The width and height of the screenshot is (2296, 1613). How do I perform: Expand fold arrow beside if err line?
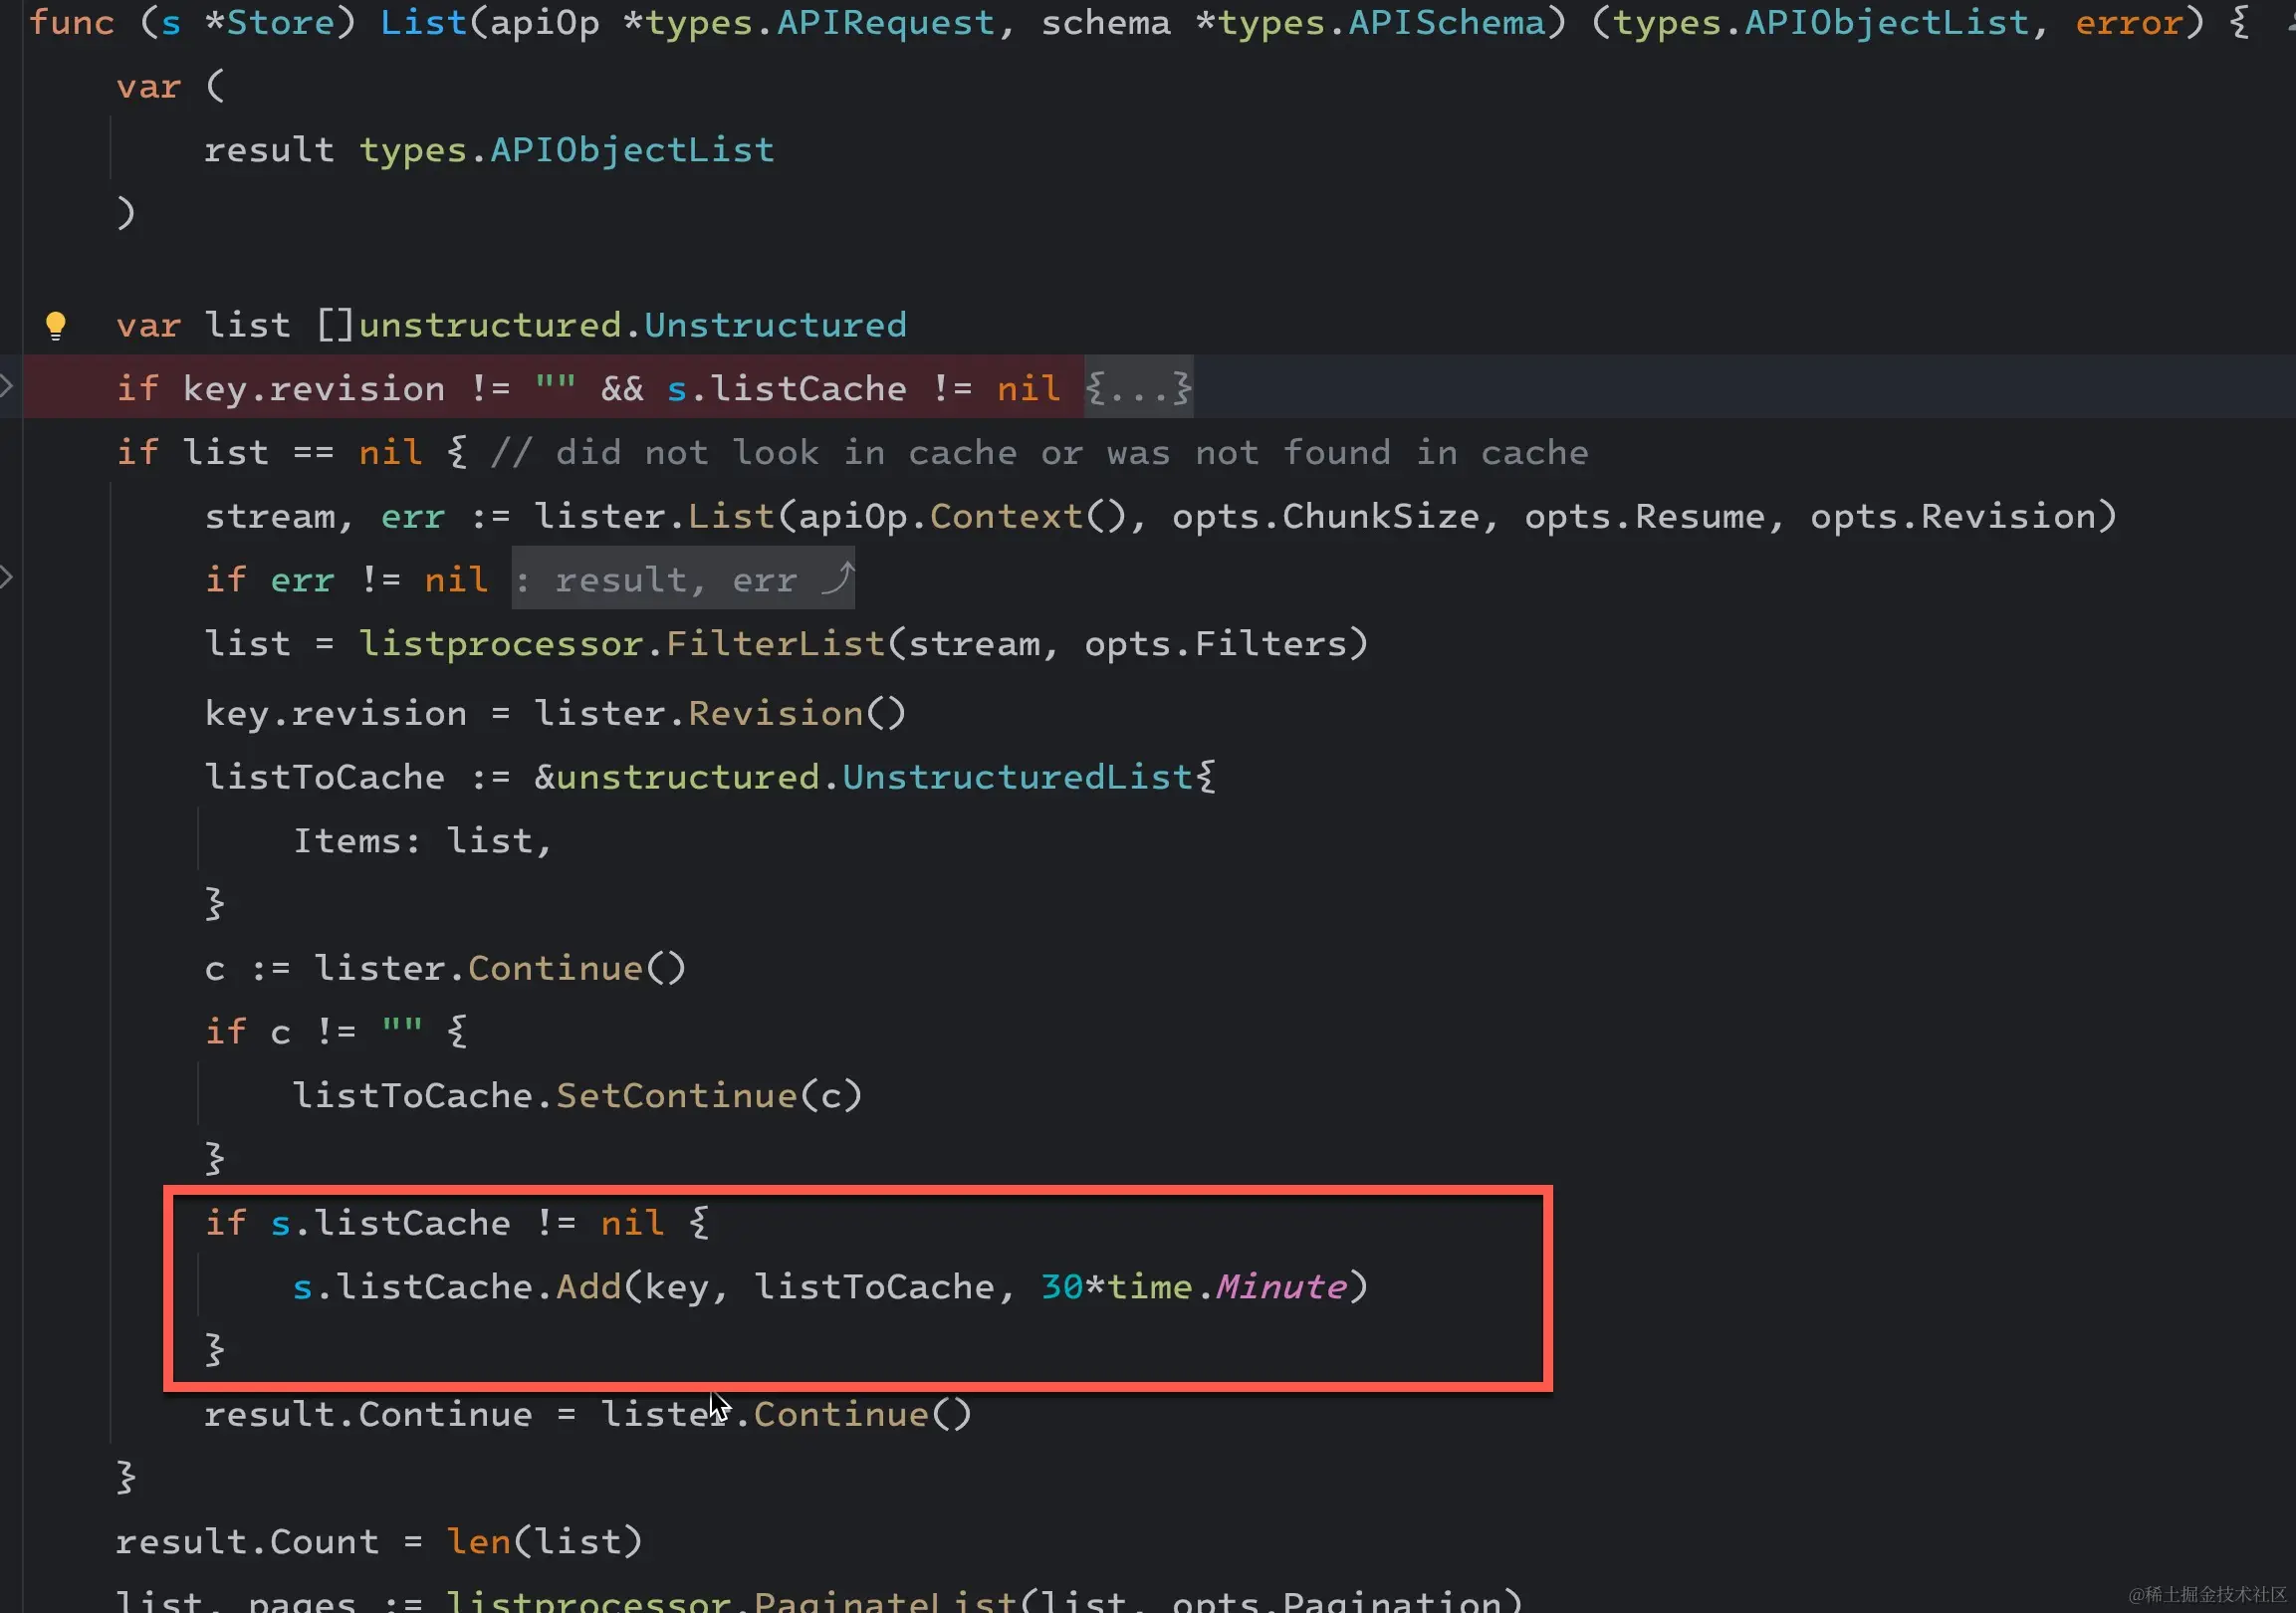6,577
